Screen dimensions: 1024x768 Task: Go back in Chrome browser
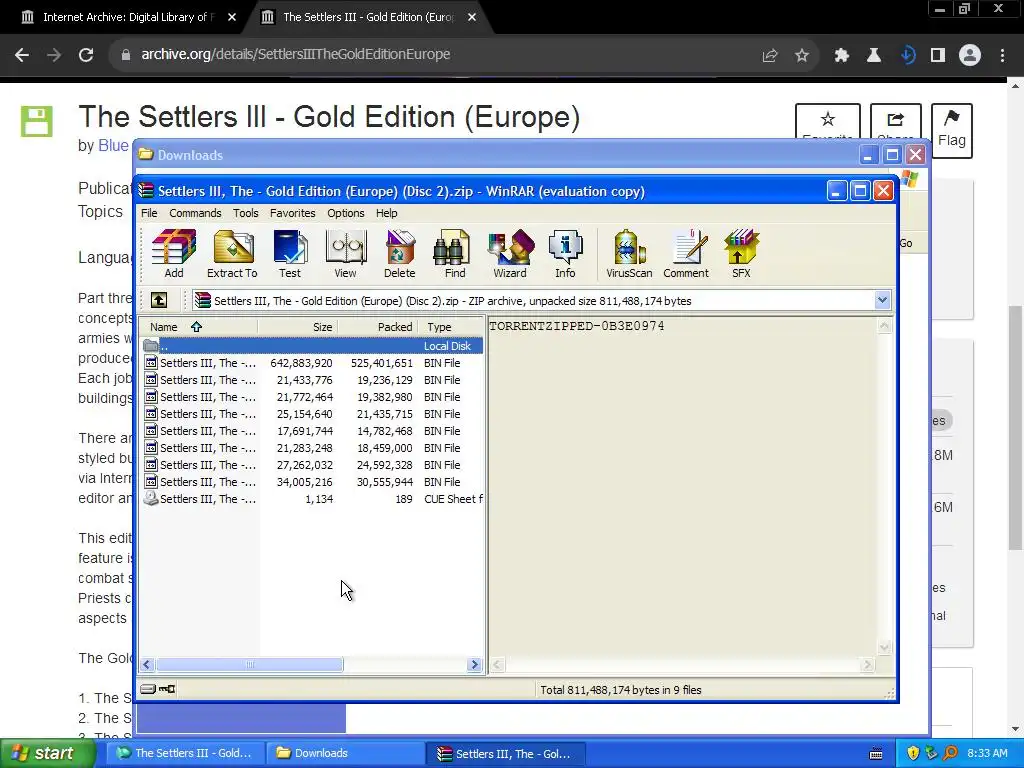point(22,55)
